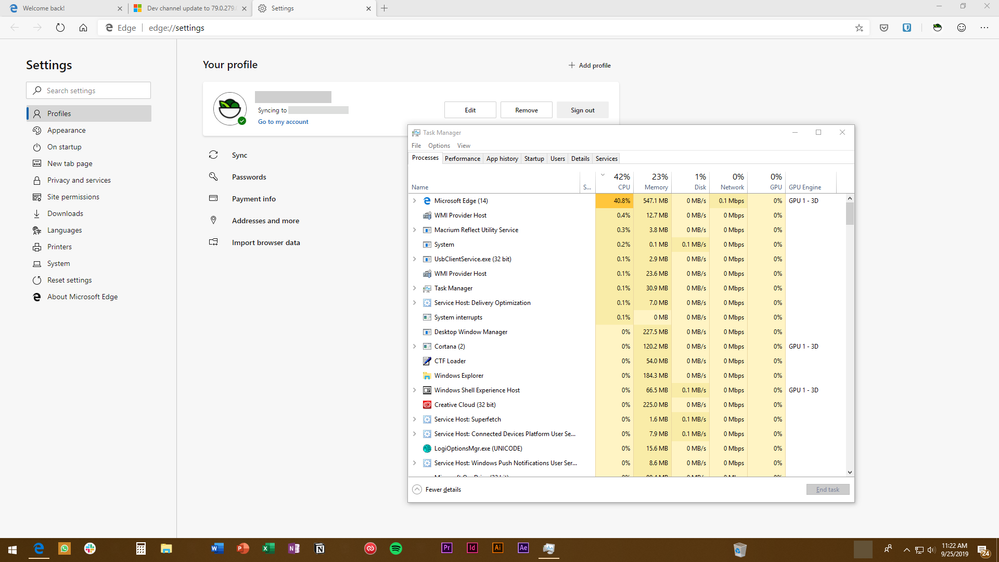Screen dimensions: 999x562
Task: Expand Service Host: Delivery Optimization
Action: (x=415, y=303)
